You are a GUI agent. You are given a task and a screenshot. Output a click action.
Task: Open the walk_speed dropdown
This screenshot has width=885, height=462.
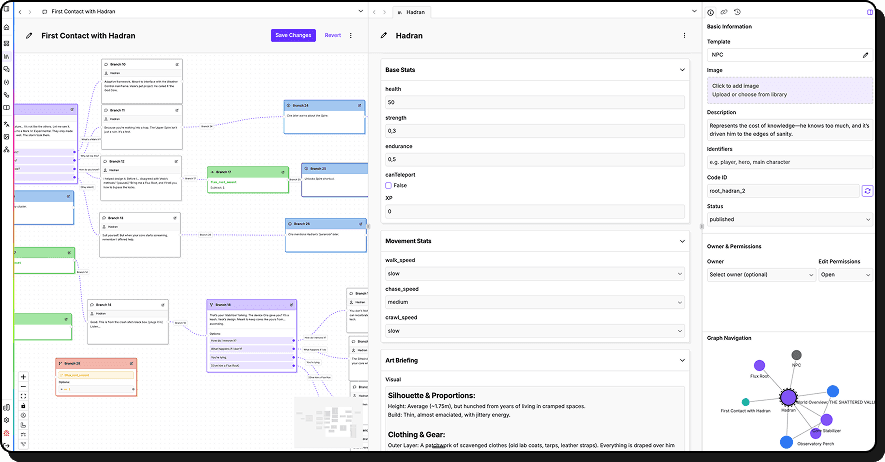[x=534, y=274]
